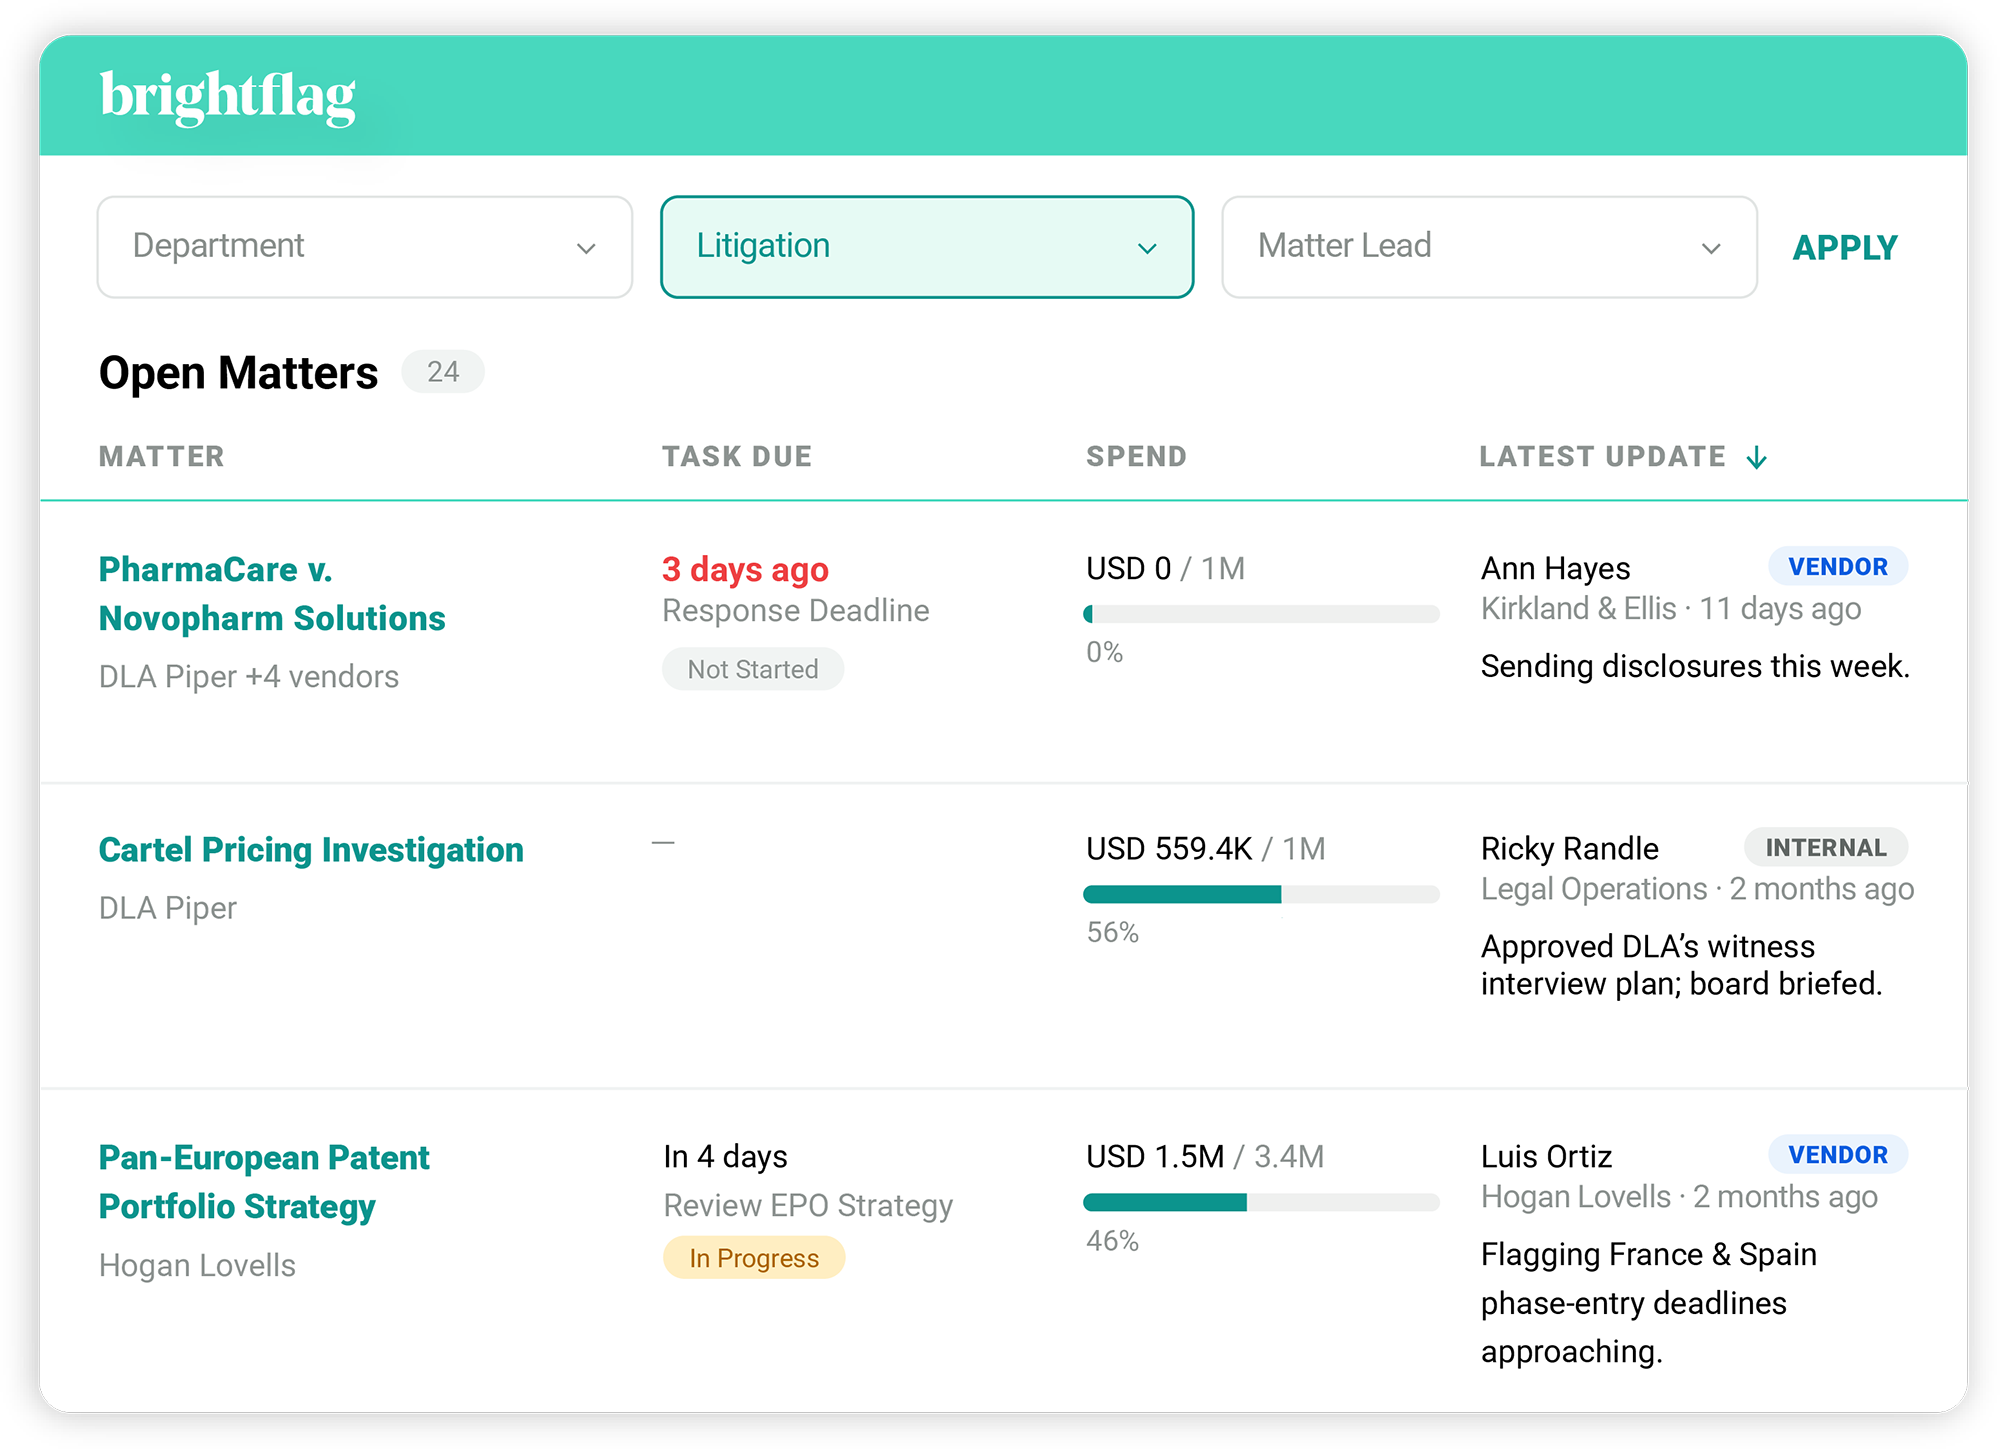Click the name 'Ricky Randle'

[1570, 849]
